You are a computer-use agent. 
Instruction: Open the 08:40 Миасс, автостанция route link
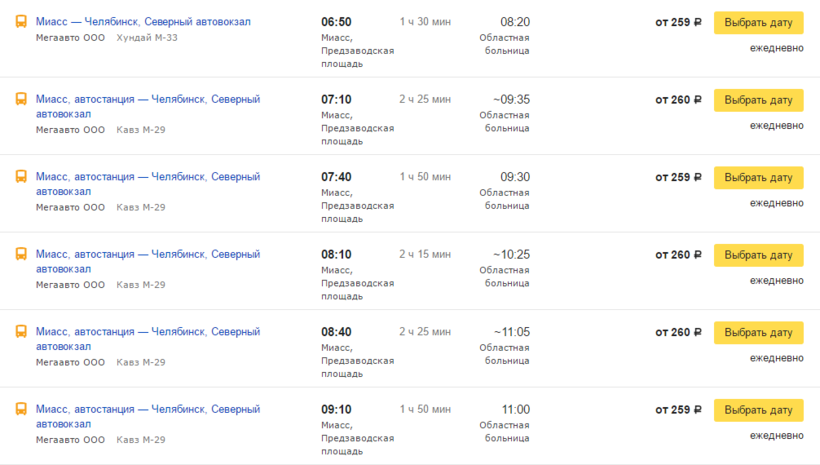[x=147, y=332]
